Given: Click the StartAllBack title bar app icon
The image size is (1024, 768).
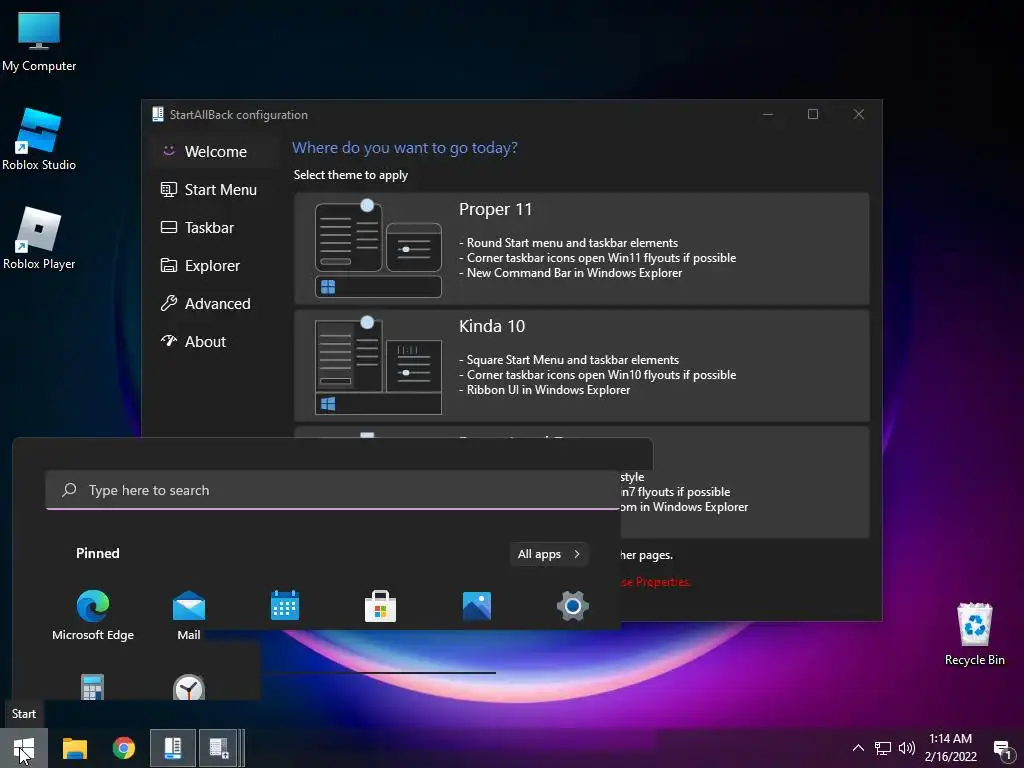Looking at the screenshot, I should pos(157,114).
